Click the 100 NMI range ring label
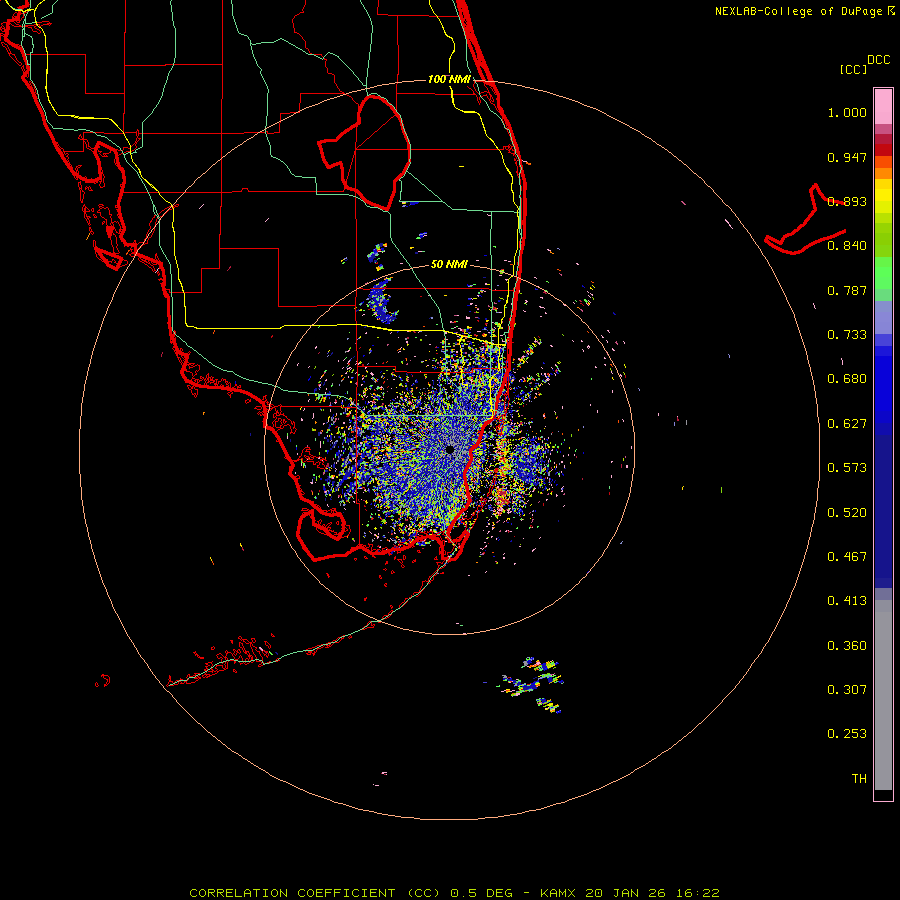 (x=449, y=79)
